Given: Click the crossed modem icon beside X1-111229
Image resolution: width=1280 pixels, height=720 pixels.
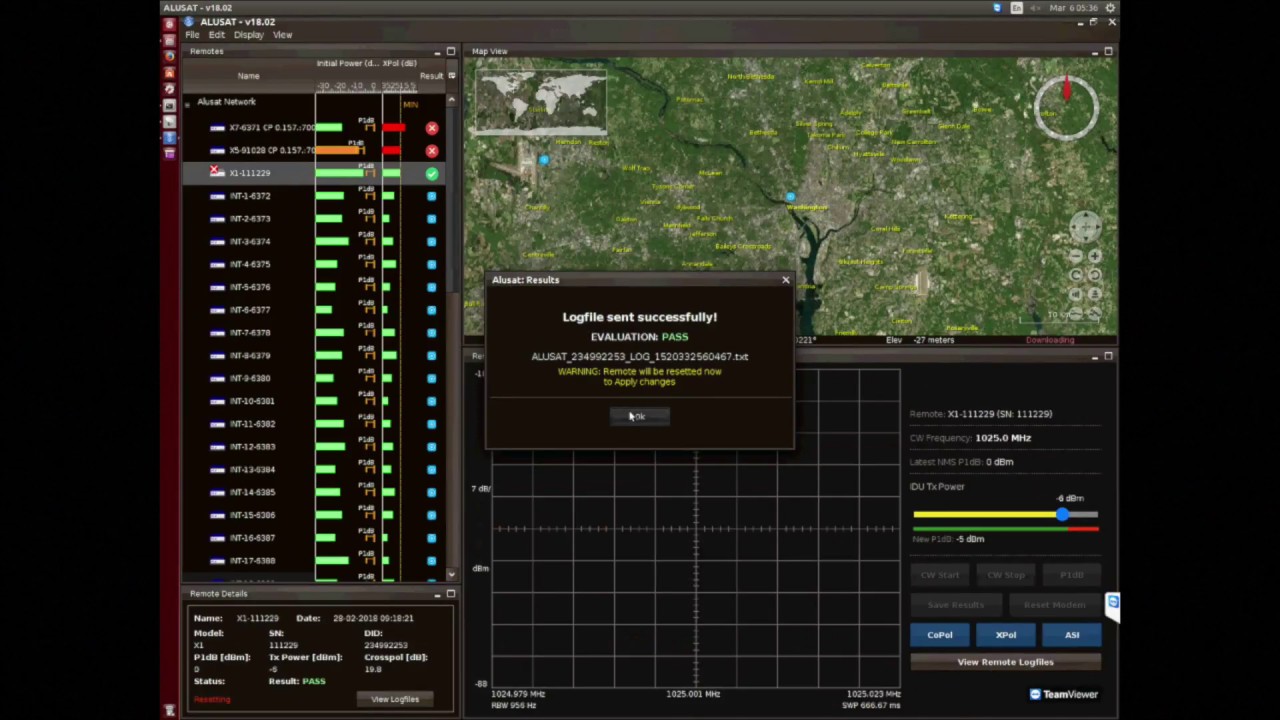Looking at the screenshot, I should coord(217,173).
